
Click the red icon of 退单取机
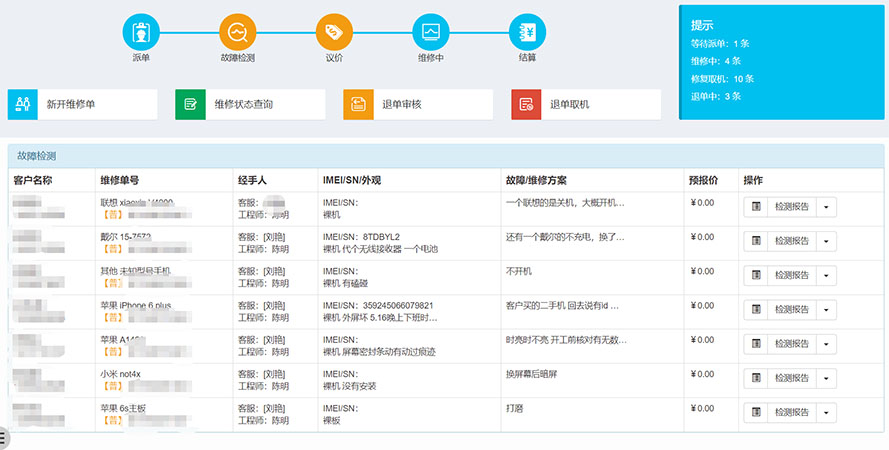[x=526, y=104]
